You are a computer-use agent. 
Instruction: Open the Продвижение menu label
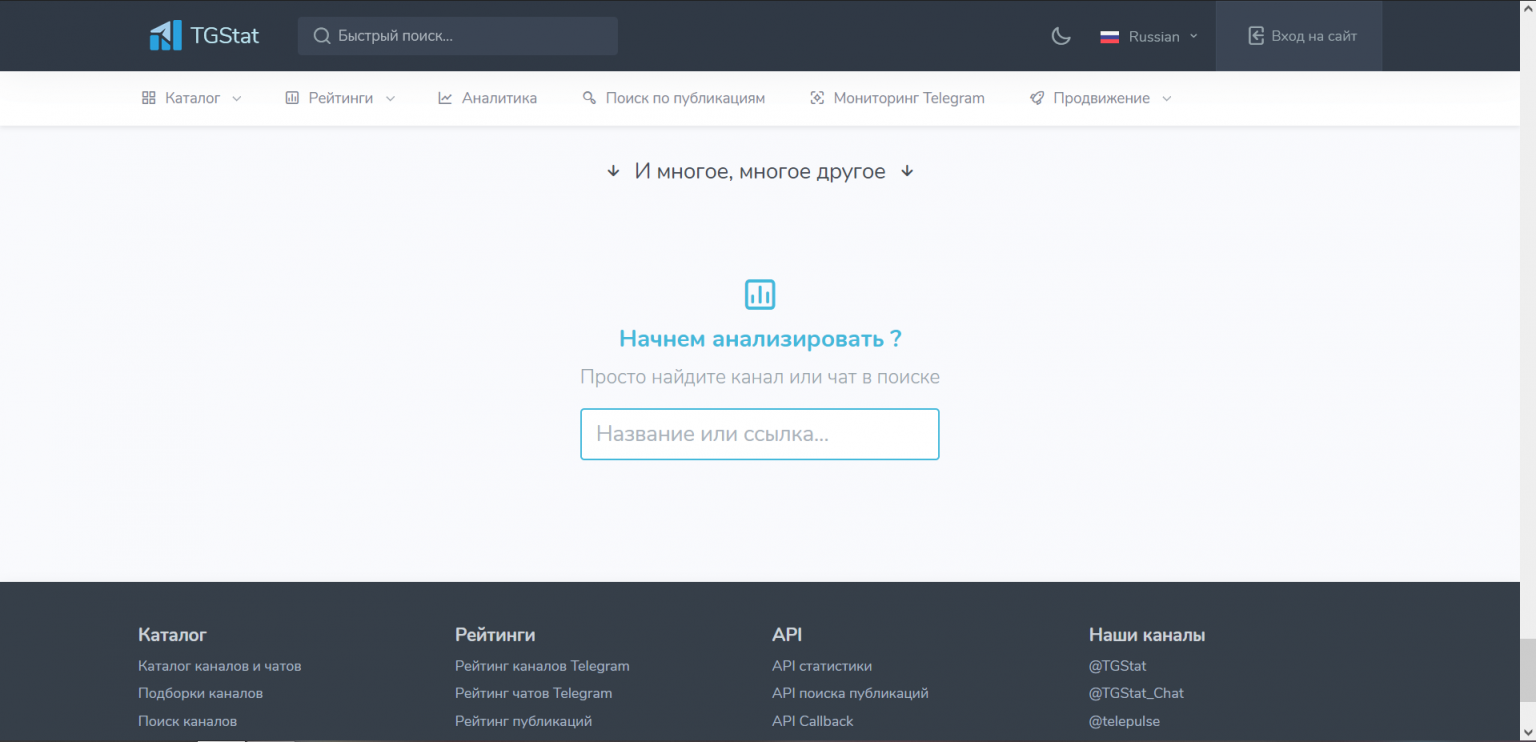[1101, 98]
